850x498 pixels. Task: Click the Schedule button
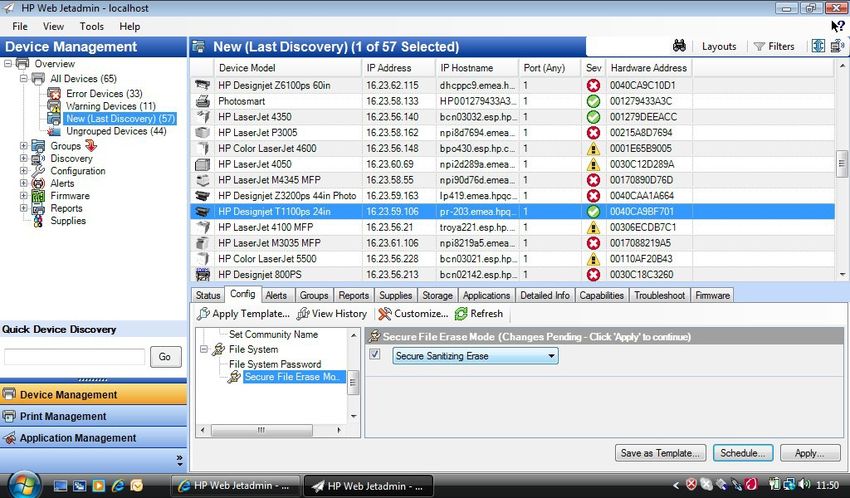click(x=743, y=453)
